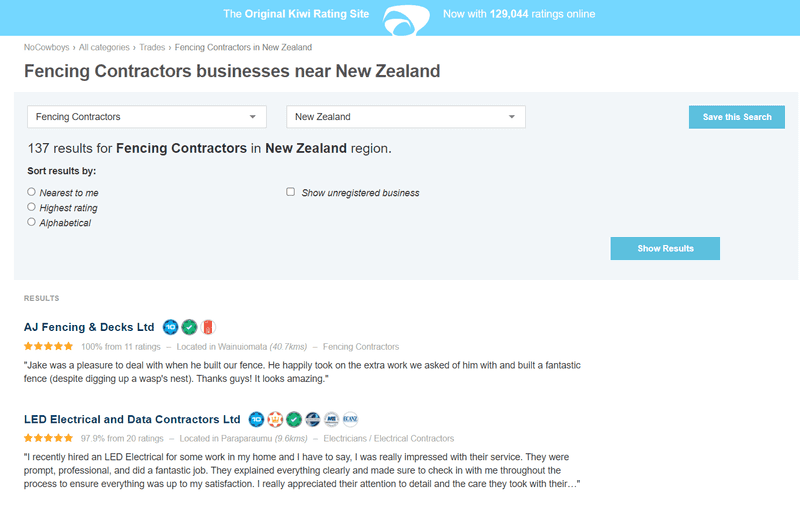This screenshot has width=800, height=510.
Task: Click AJ Fencing's red badge icon
Action: click(x=208, y=327)
